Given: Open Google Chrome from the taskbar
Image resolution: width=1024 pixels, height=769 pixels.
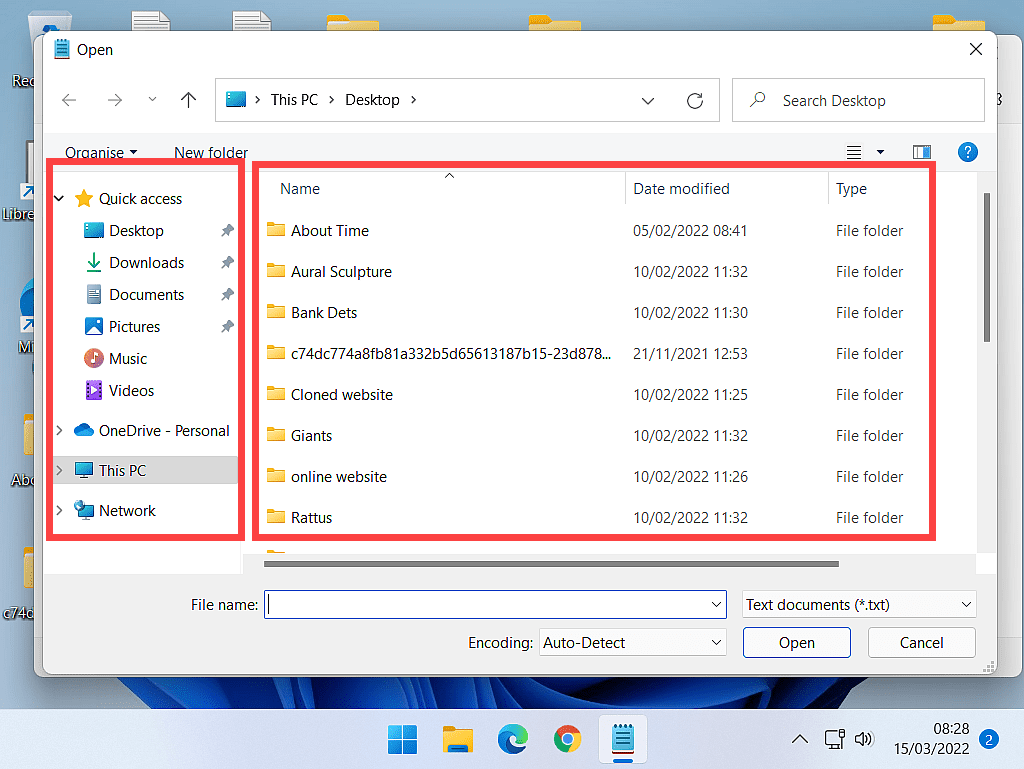Looking at the screenshot, I should point(568,740).
